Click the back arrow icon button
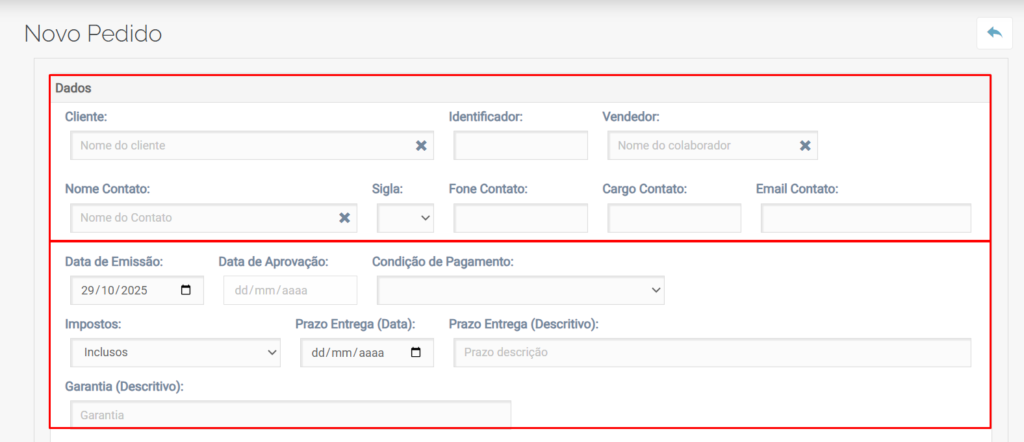This screenshot has width=1024, height=442. pos(994,33)
